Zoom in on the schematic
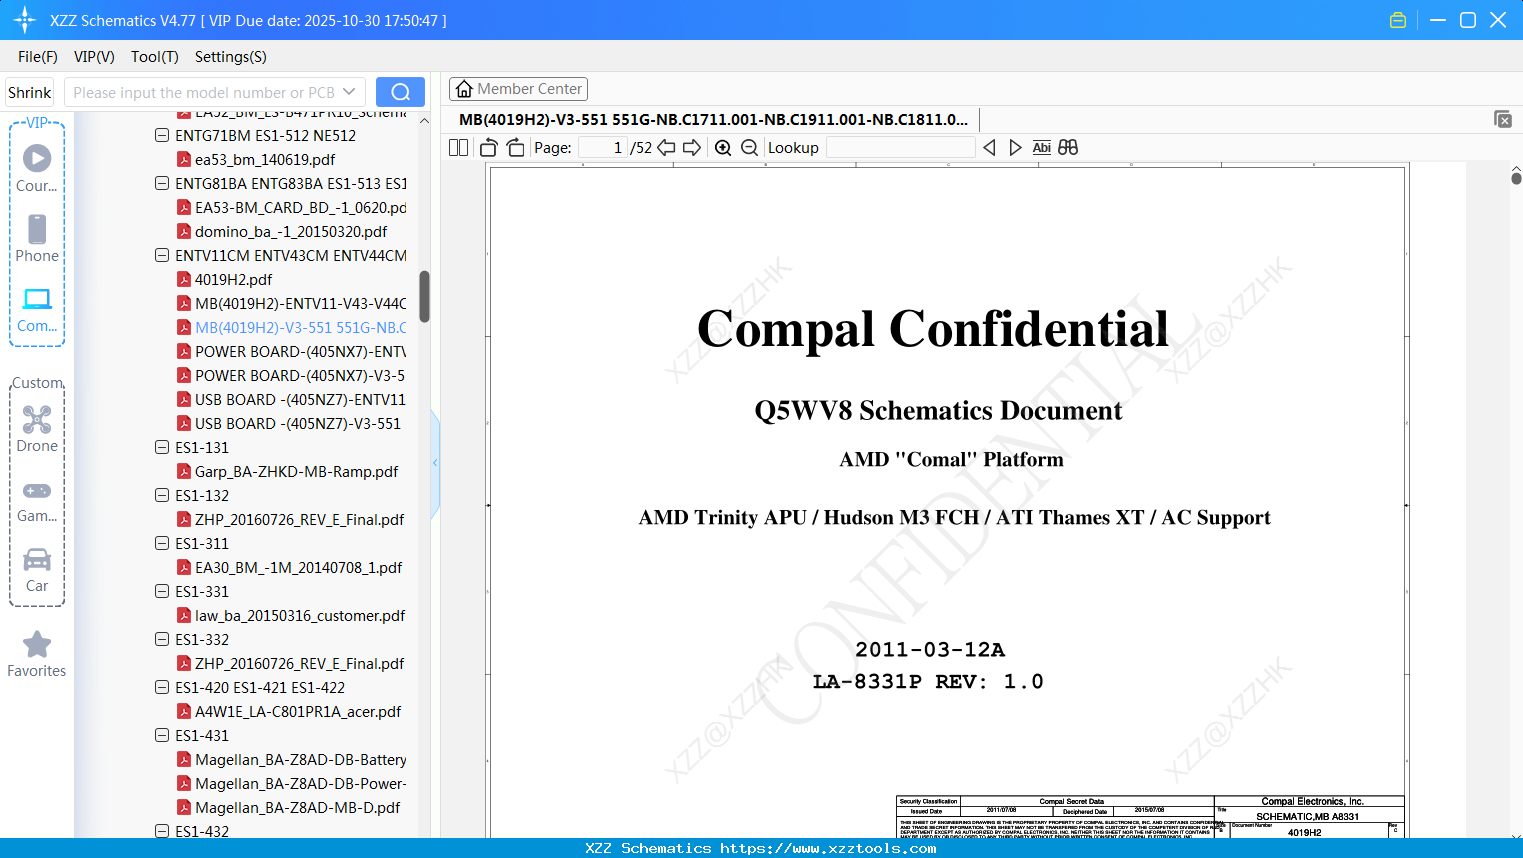The width and height of the screenshot is (1523, 858). (723, 148)
